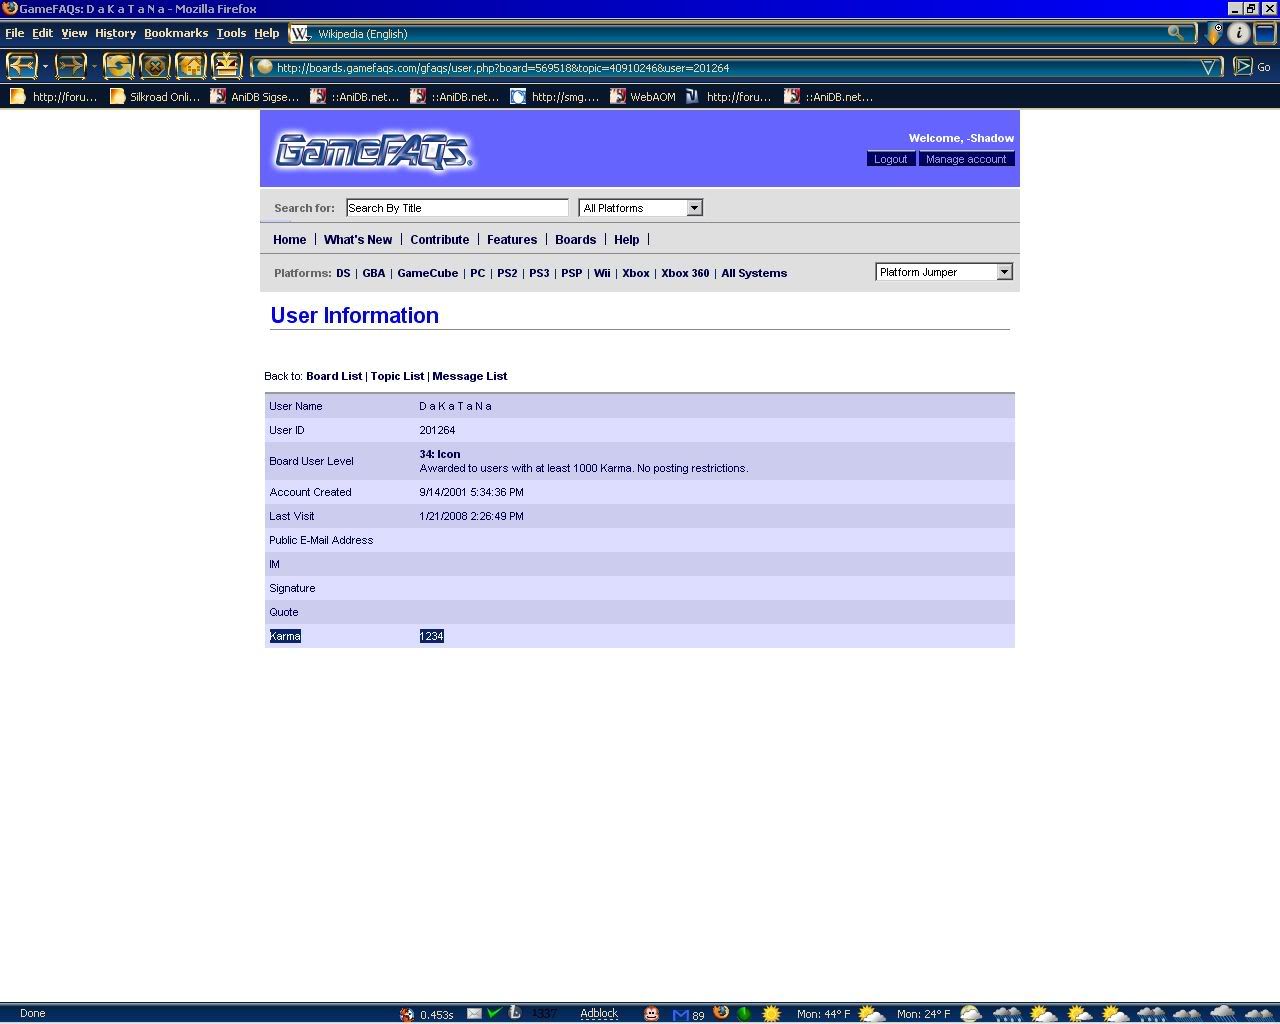Click the monkey face status bar icon
Screen dimensions: 1280x1024
click(651, 1013)
